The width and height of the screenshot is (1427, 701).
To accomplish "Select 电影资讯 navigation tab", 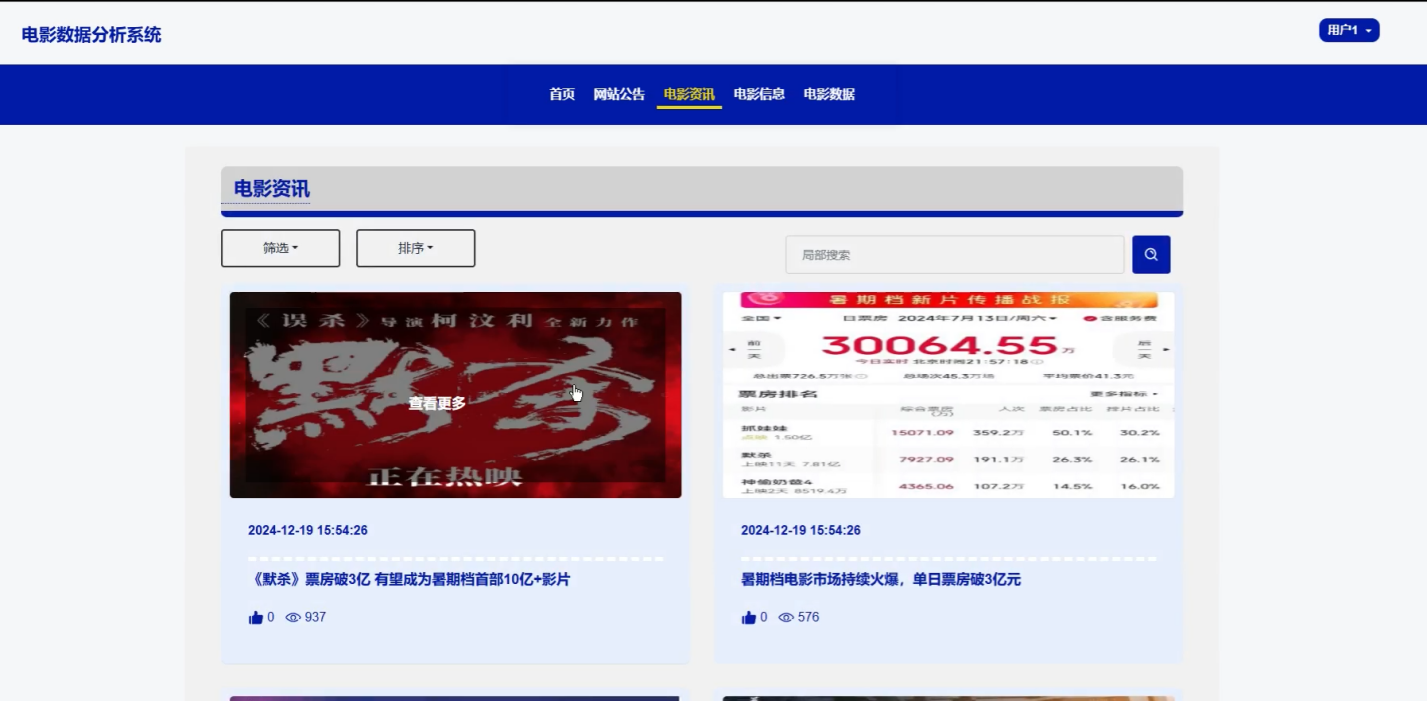I will click(x=689, y=94).
